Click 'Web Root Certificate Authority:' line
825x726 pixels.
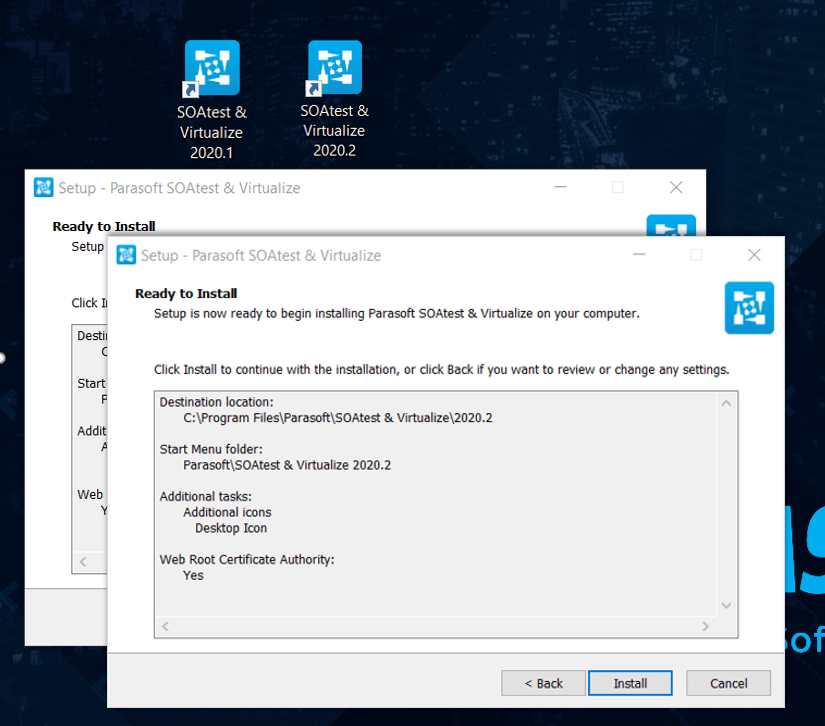[x=247, y=559]
